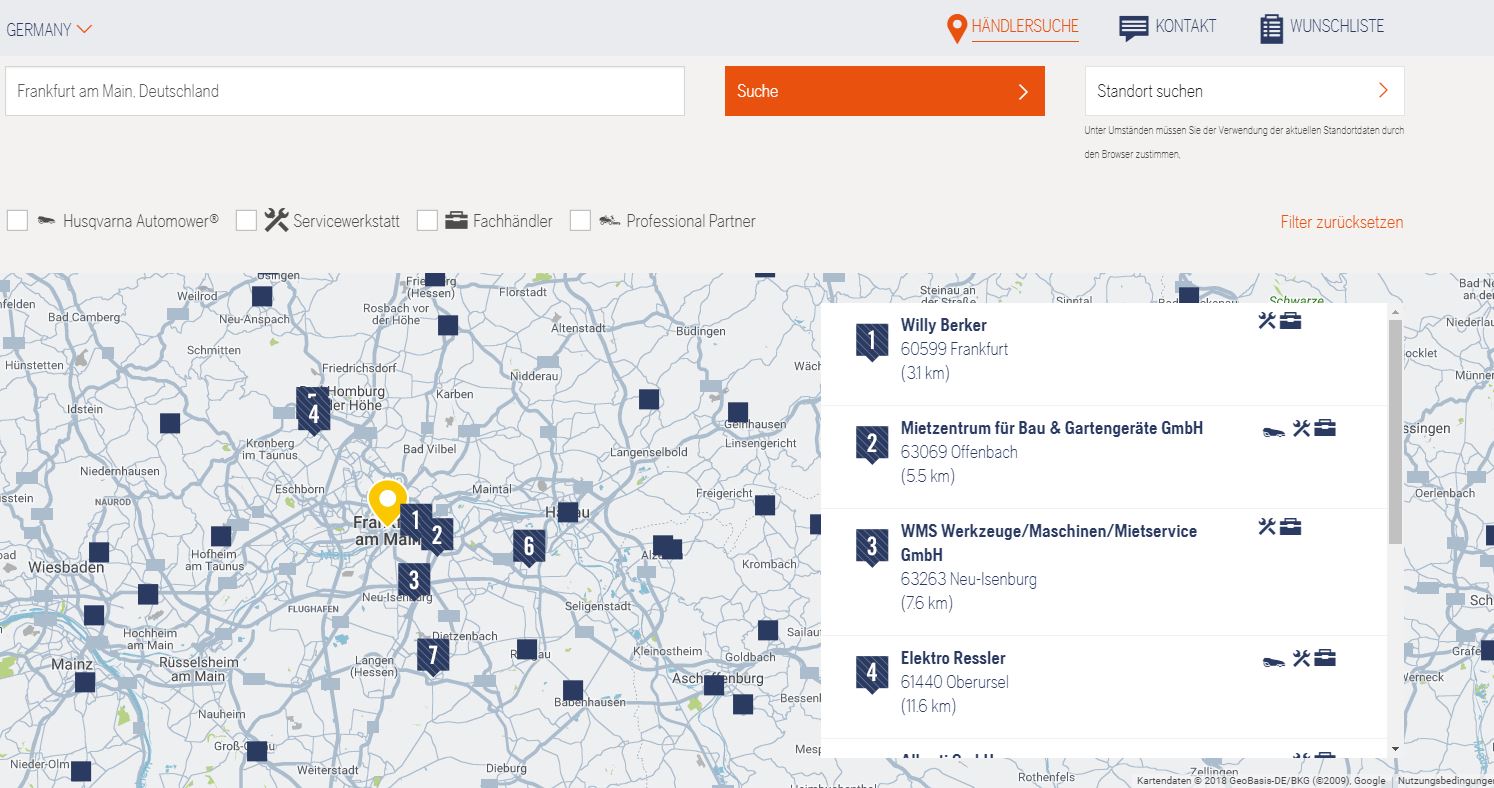Image resolution: width=1494 pixels, height=788 pixels.
Task: Click the arrow in Standort suchen
Action: (1383, 91)
